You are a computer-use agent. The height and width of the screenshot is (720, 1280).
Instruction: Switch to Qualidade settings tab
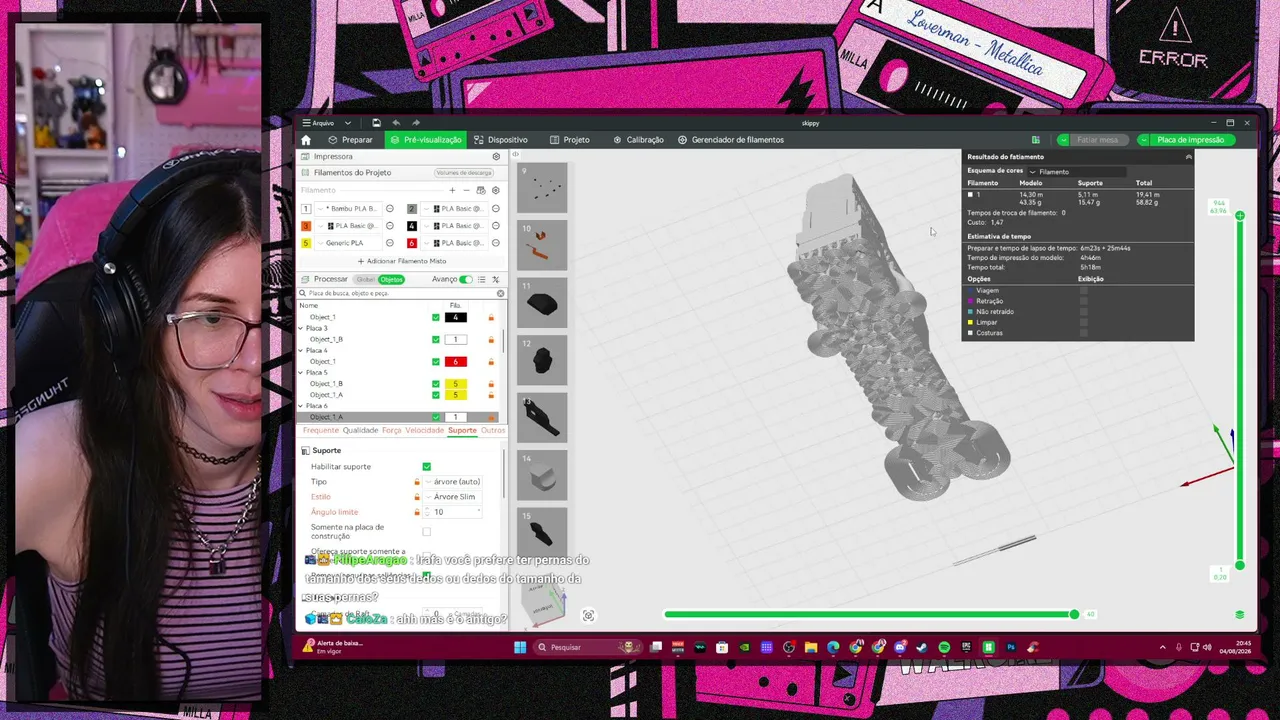click(360, 431)
